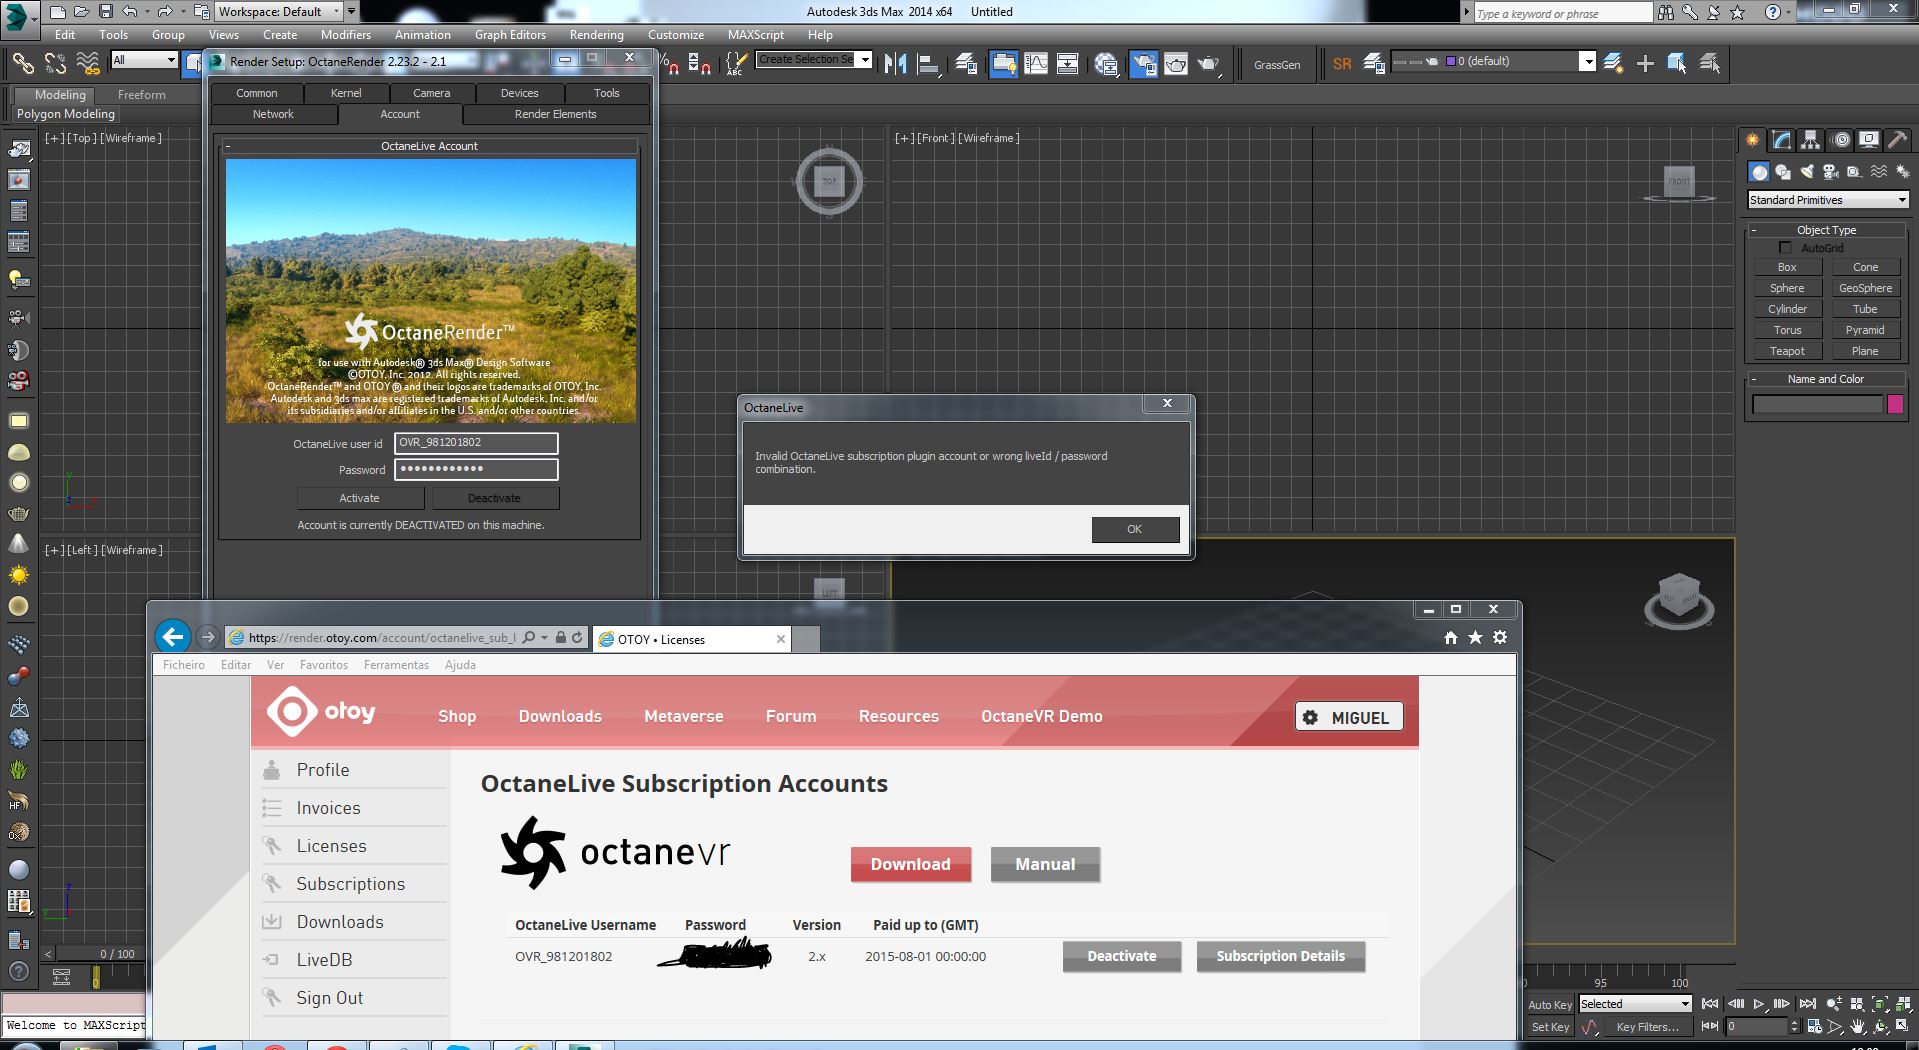Click the red Download button on OTOY page
The width and height of the screenshot is (1919, 1050).
[x=910, y=864]
